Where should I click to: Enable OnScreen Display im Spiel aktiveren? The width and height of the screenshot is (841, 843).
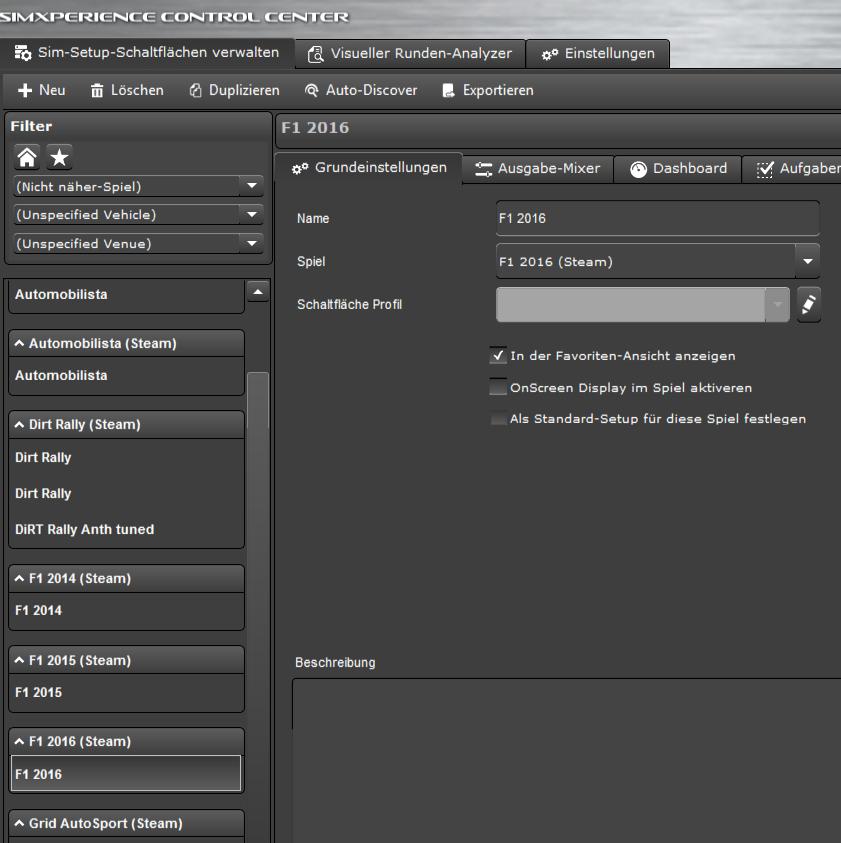pyautogui.click(x=498, y=387)
